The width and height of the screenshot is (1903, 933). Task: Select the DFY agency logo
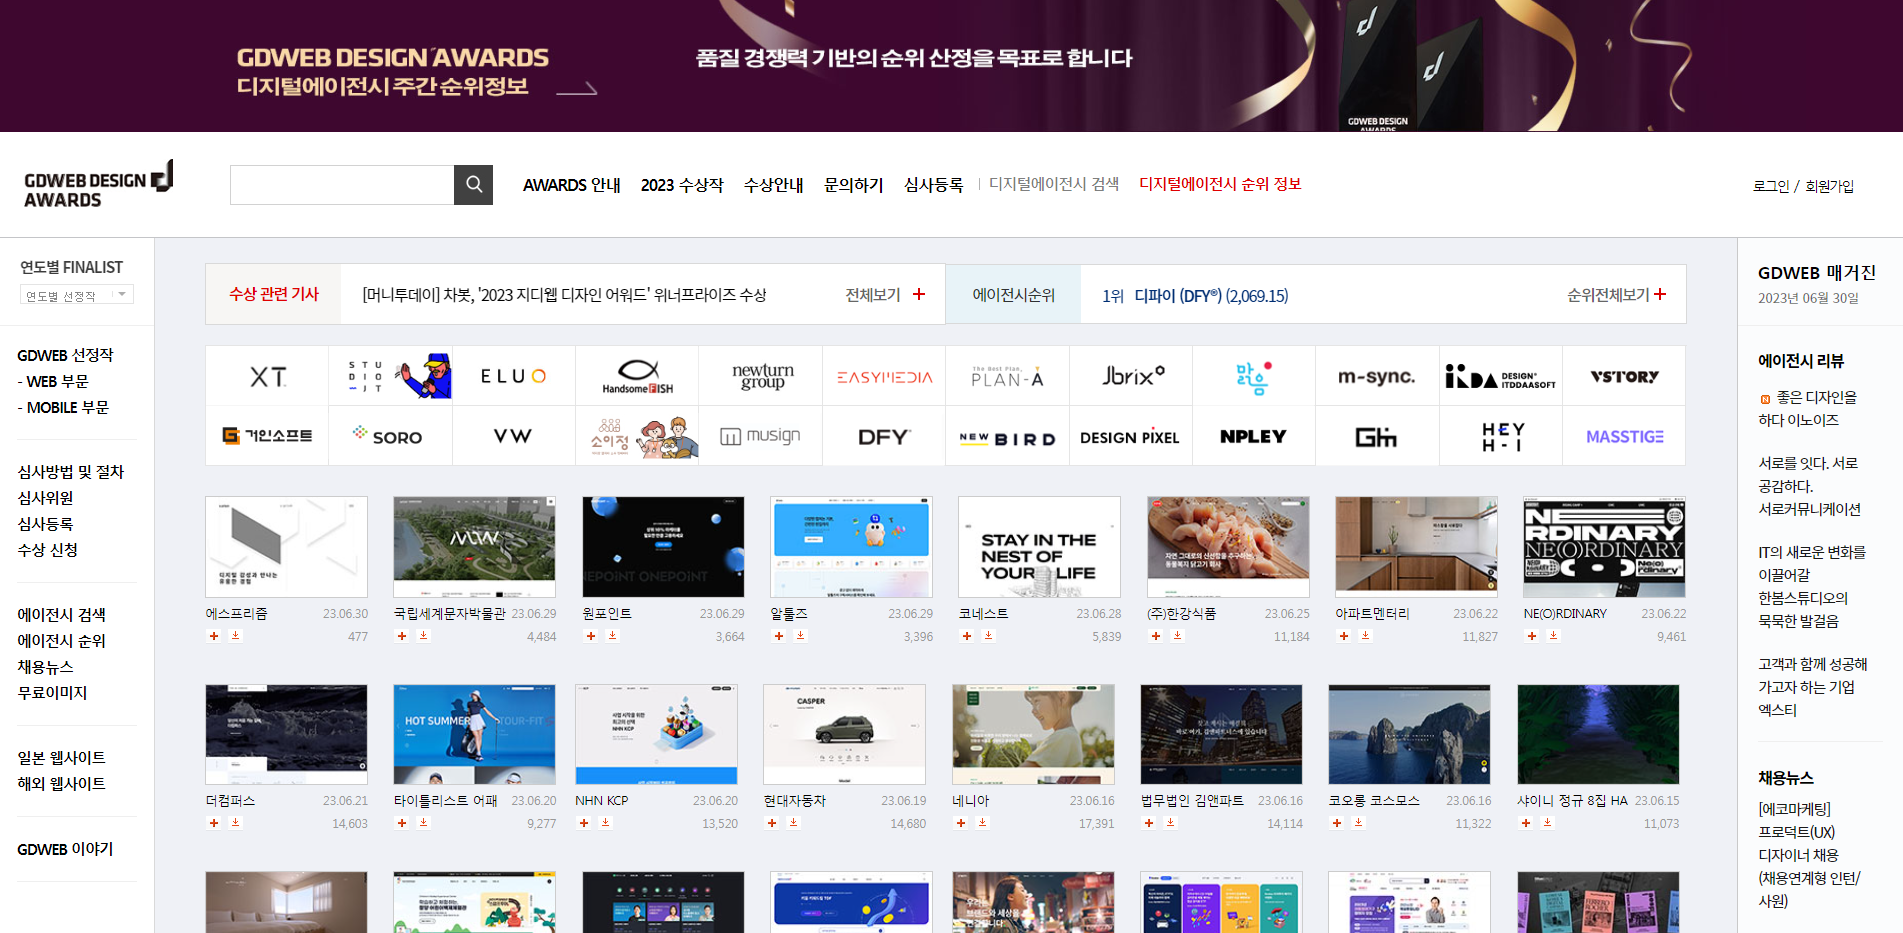click(883, 435)
